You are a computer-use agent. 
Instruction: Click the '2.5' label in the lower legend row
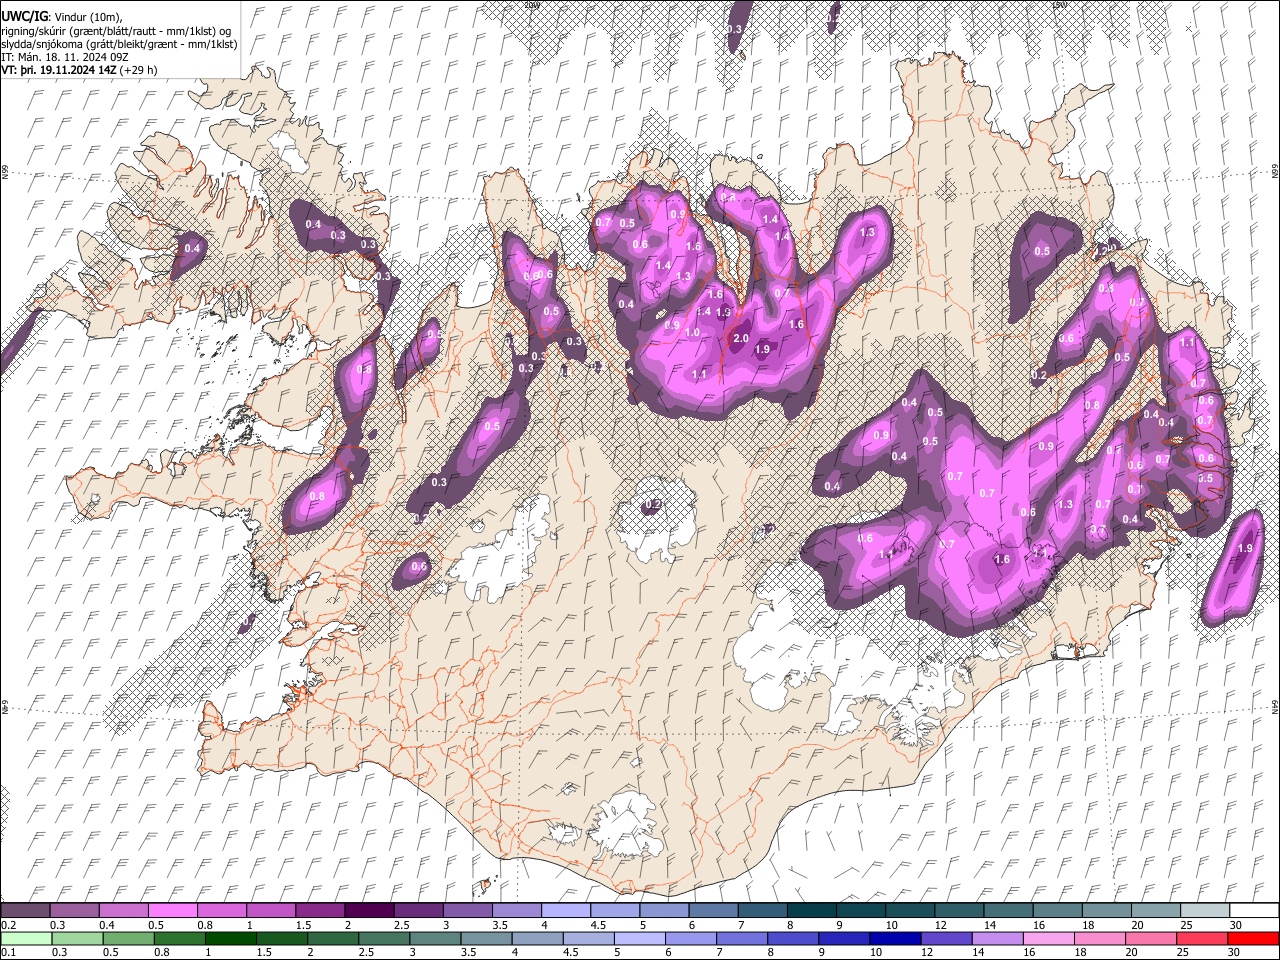[366, 952]
